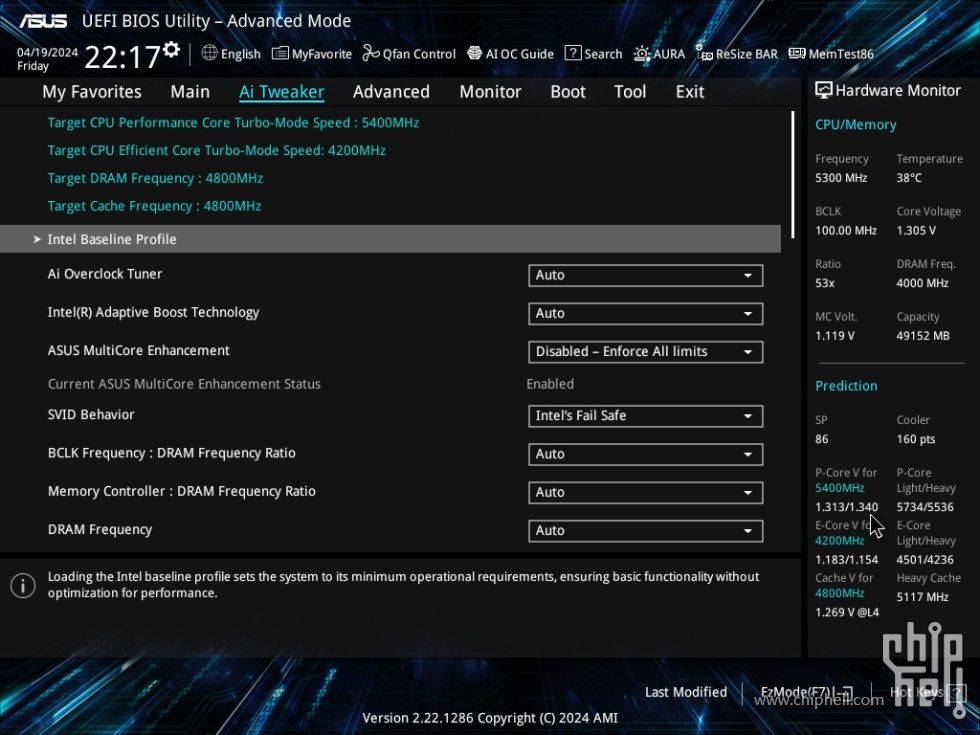Select the Intel Baseline Profile entry
The width and height of the screenshot is (980, 735).
click(112, 239)
